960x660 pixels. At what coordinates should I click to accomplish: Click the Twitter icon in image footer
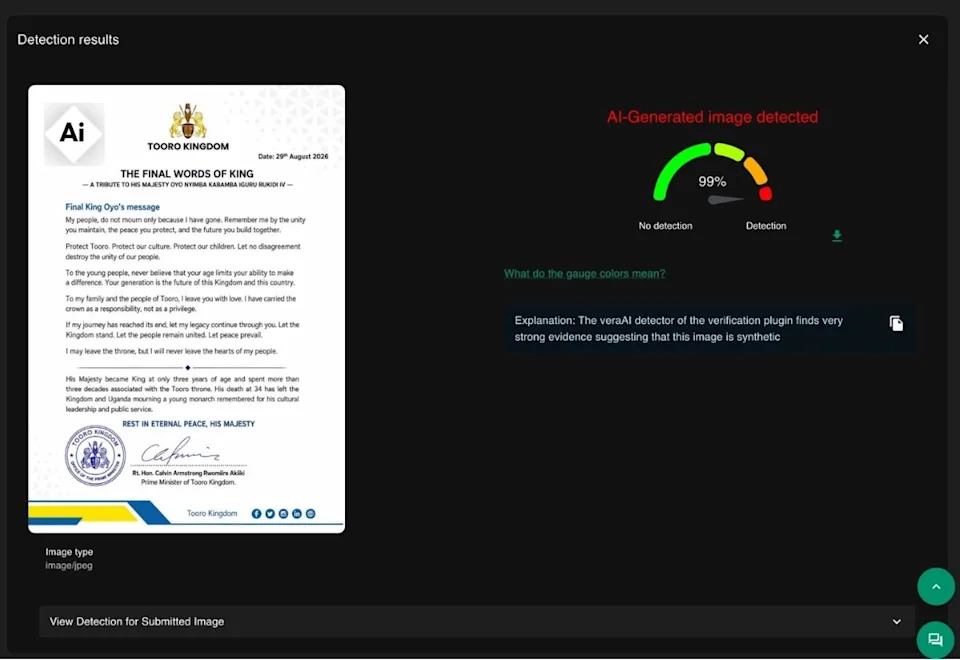click(270, 514)
